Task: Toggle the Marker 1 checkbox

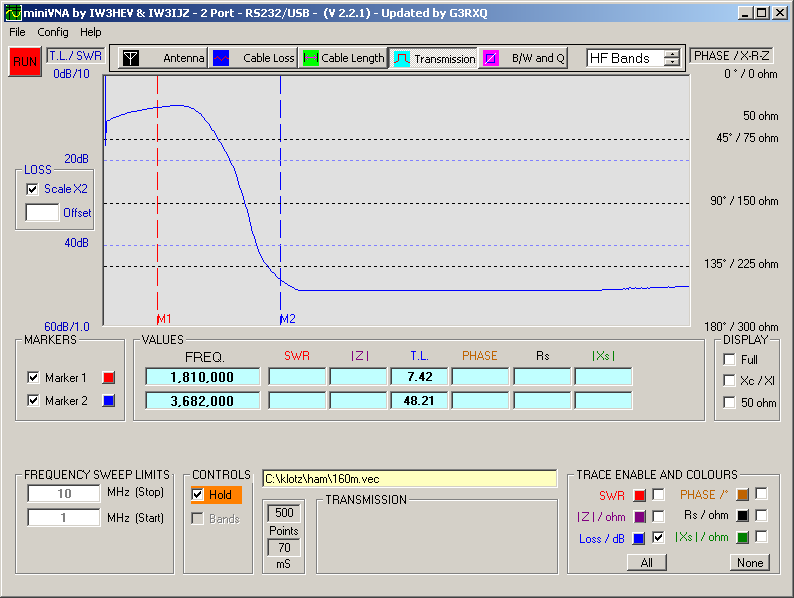Action: pyautogui.click(x=33, y=377)
